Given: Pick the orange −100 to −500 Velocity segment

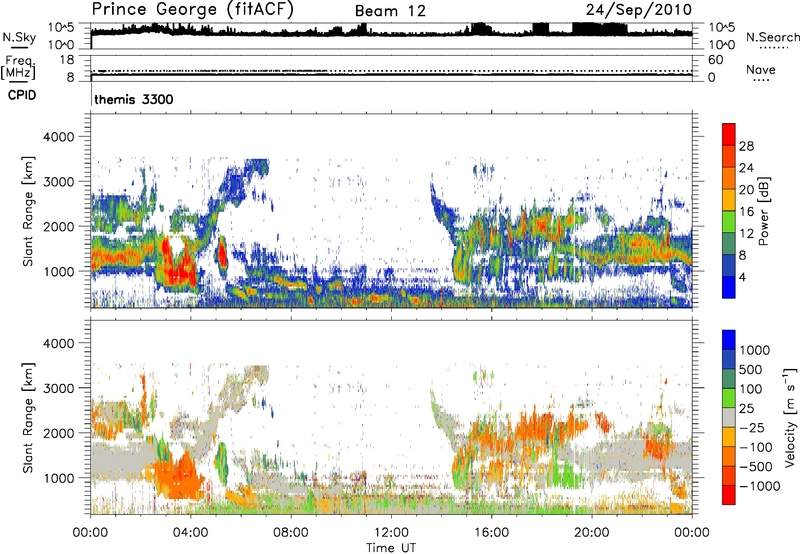Looking at the screenshot, I should click(729, 456).
